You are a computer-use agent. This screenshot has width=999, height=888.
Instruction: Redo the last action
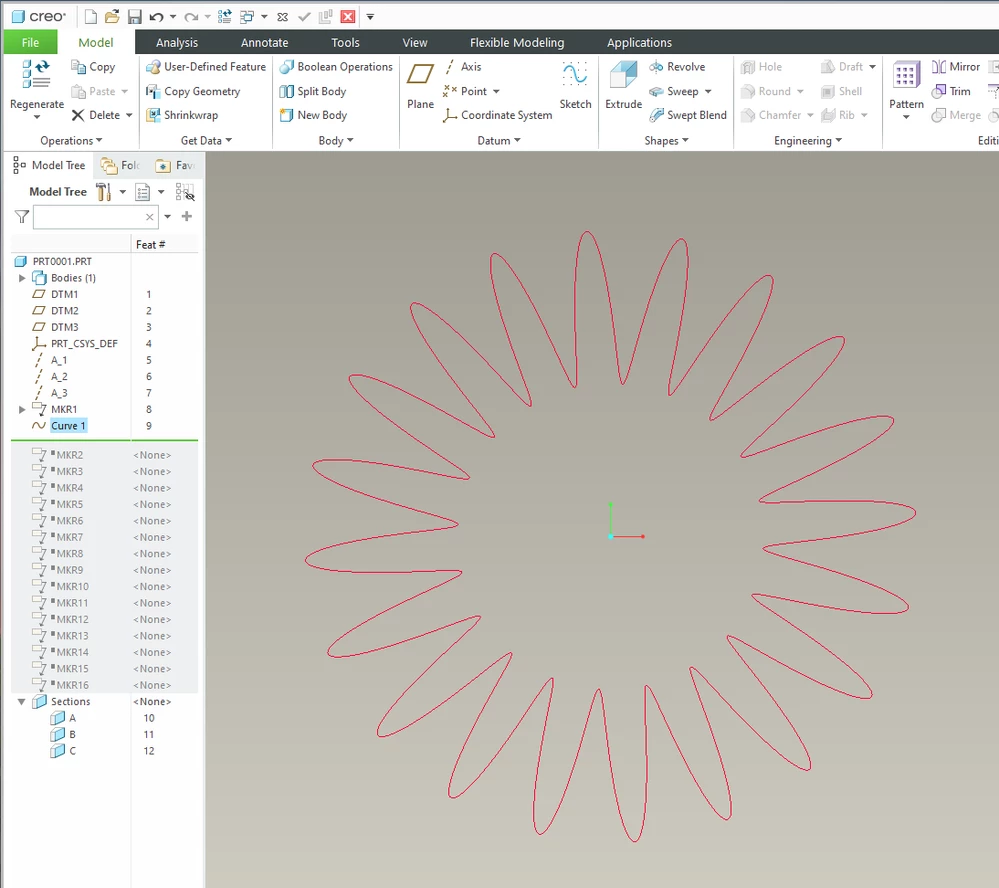coord(190,17)
